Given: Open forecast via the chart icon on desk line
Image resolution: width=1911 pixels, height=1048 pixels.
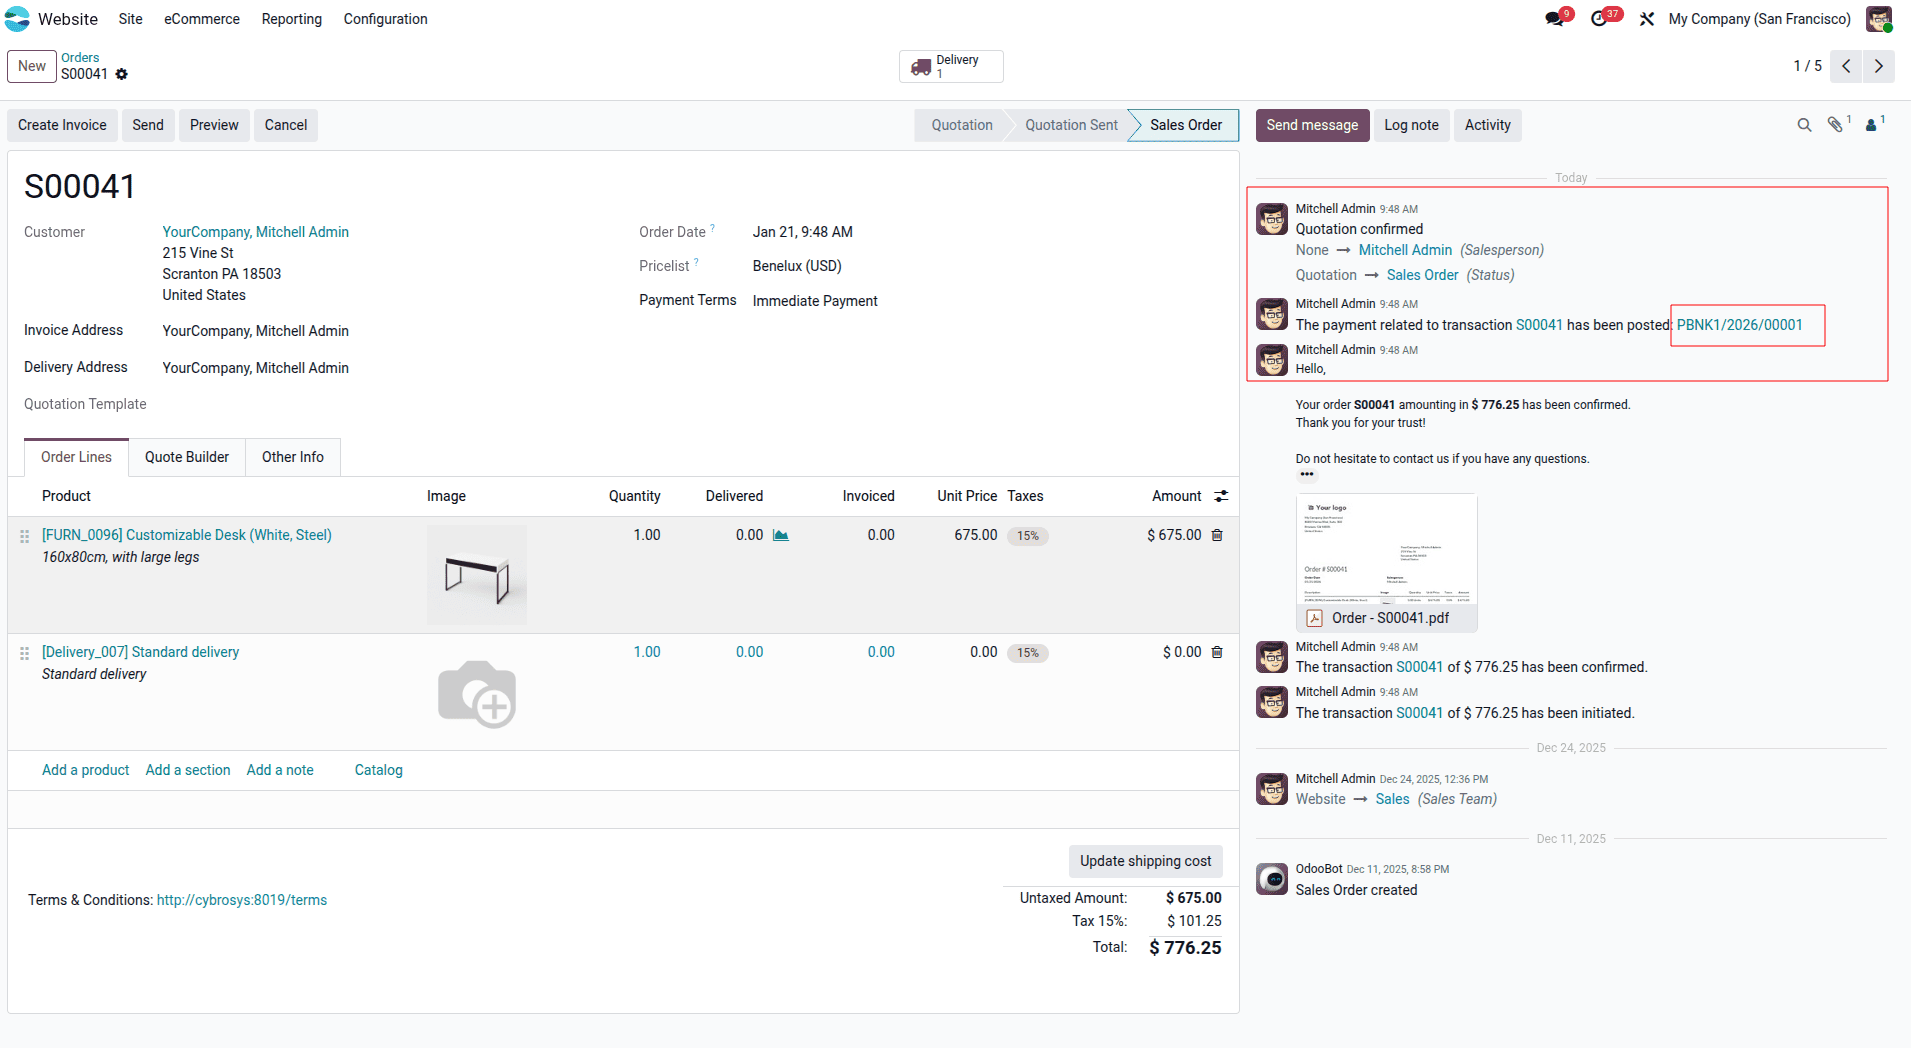Looking at the screenshot, I should (780, 535).
